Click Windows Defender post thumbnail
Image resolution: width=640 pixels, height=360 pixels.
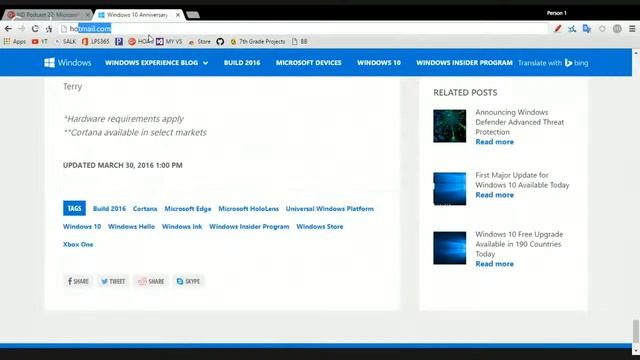tap(449, 126)
